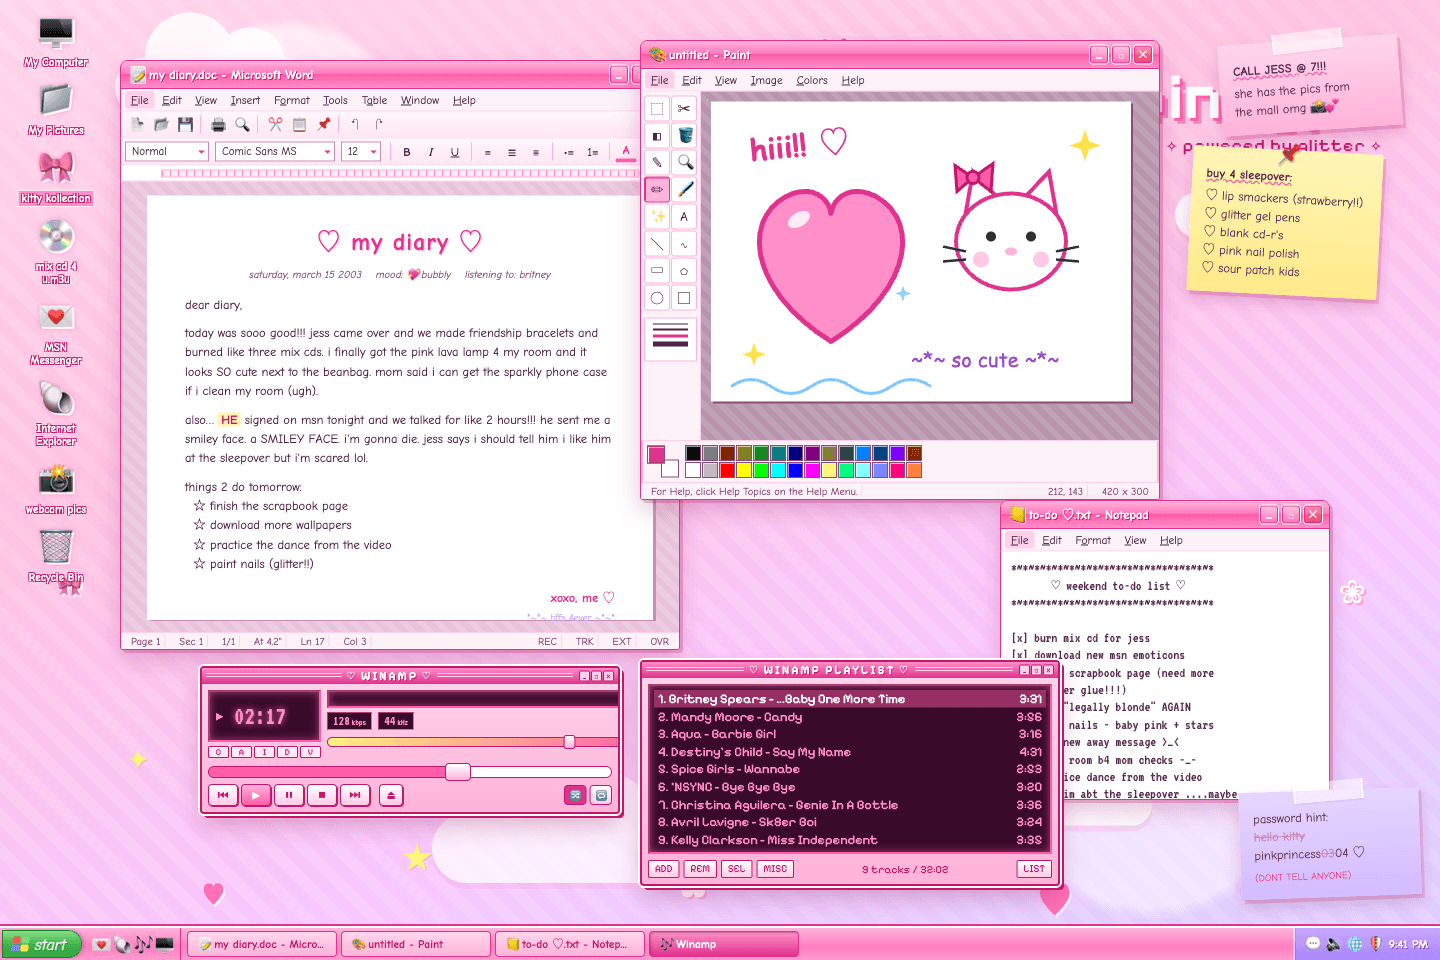Open the Print Preview magnifier in Word
1440x960 pixels.
[242, 124]
